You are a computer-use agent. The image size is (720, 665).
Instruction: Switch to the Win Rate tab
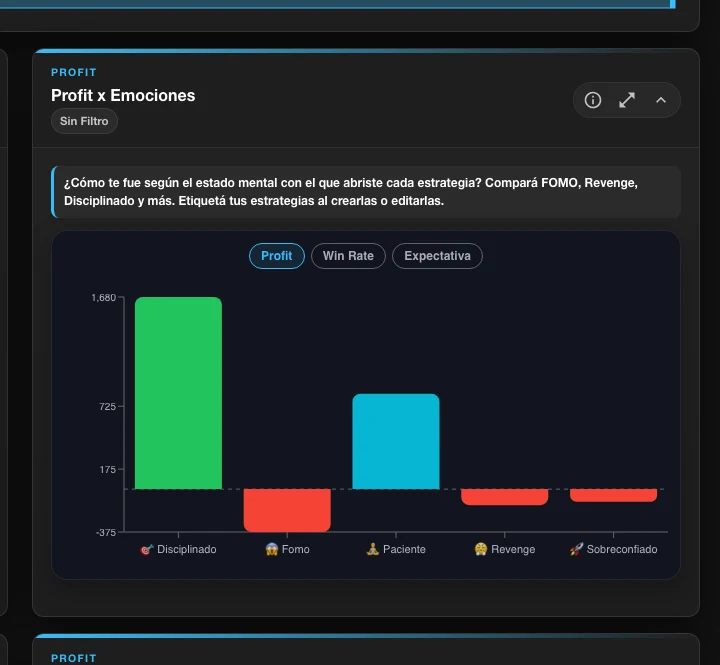(x=348, y=256)
